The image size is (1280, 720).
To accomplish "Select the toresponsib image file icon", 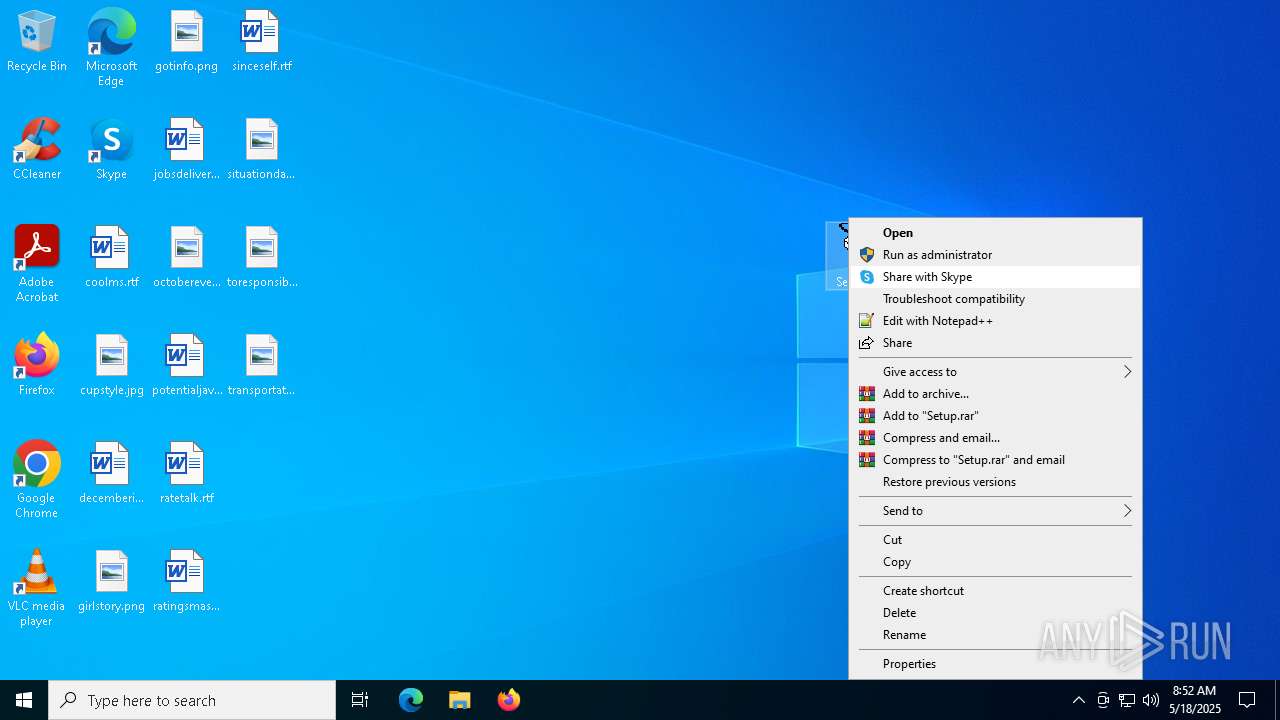I will [x=261, y=258].
